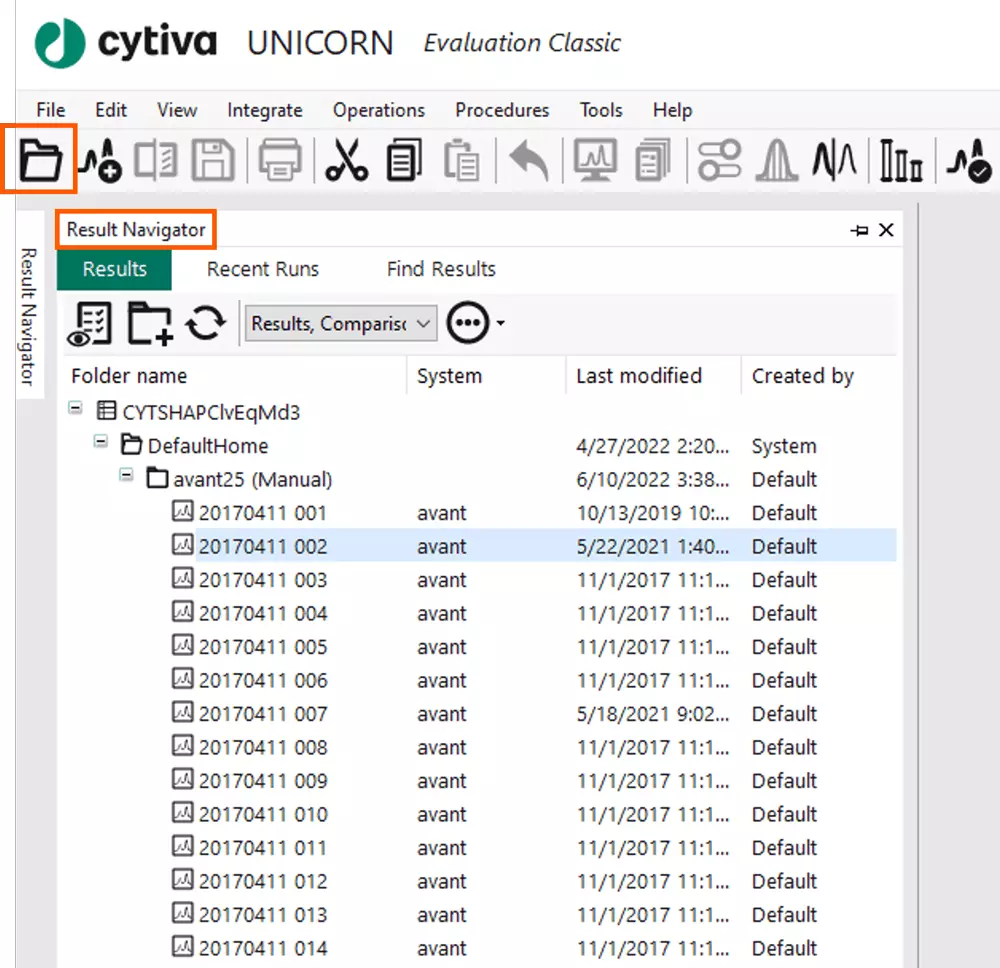Select the peak integration tool
Screen dimensions: 1000x968
(776, 160)
